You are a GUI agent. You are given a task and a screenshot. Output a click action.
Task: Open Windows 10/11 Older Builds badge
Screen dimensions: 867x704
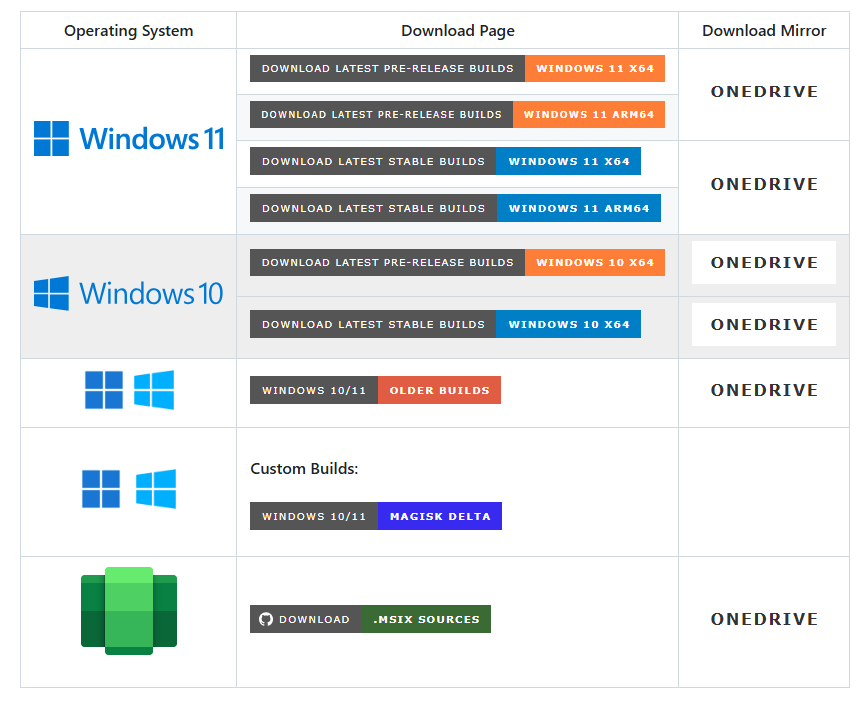[375, 390]
